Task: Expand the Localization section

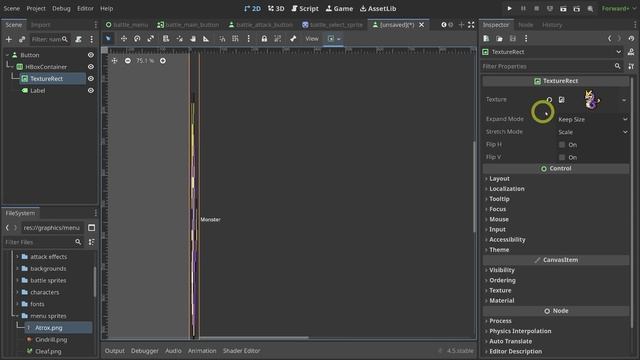Action: [x=507, y=189]
